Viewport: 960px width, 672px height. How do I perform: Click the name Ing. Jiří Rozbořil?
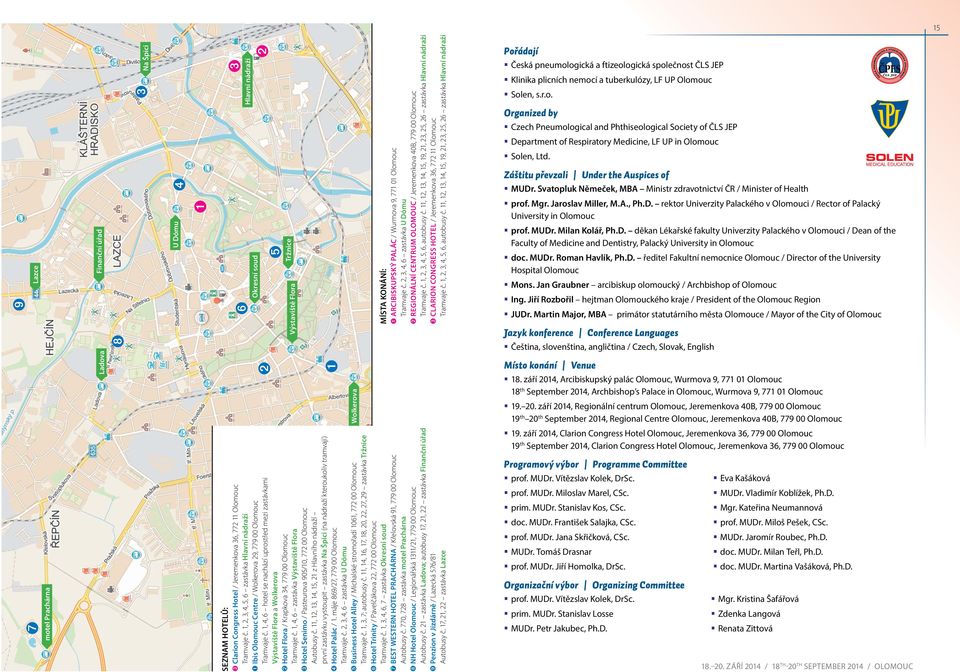click(542, 299)
